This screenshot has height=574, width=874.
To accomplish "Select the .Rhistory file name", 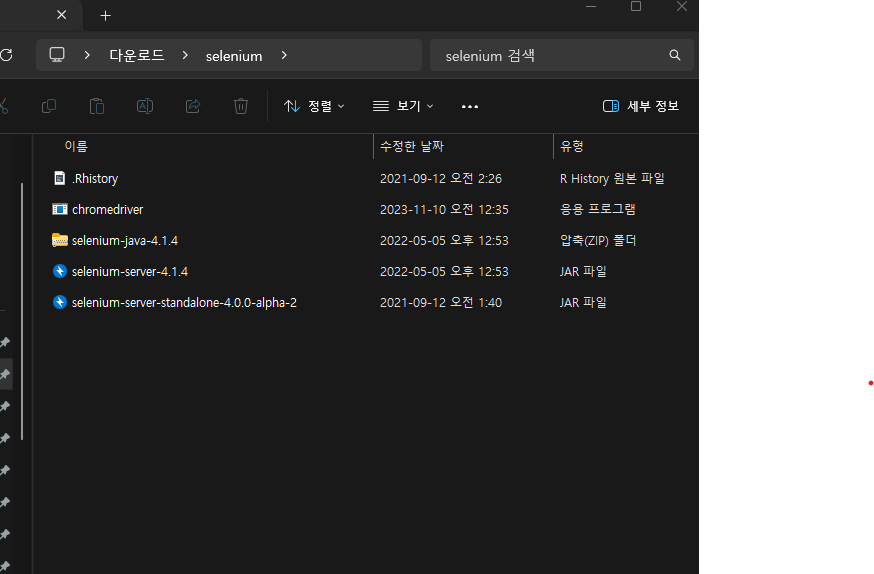I will 95,178.
